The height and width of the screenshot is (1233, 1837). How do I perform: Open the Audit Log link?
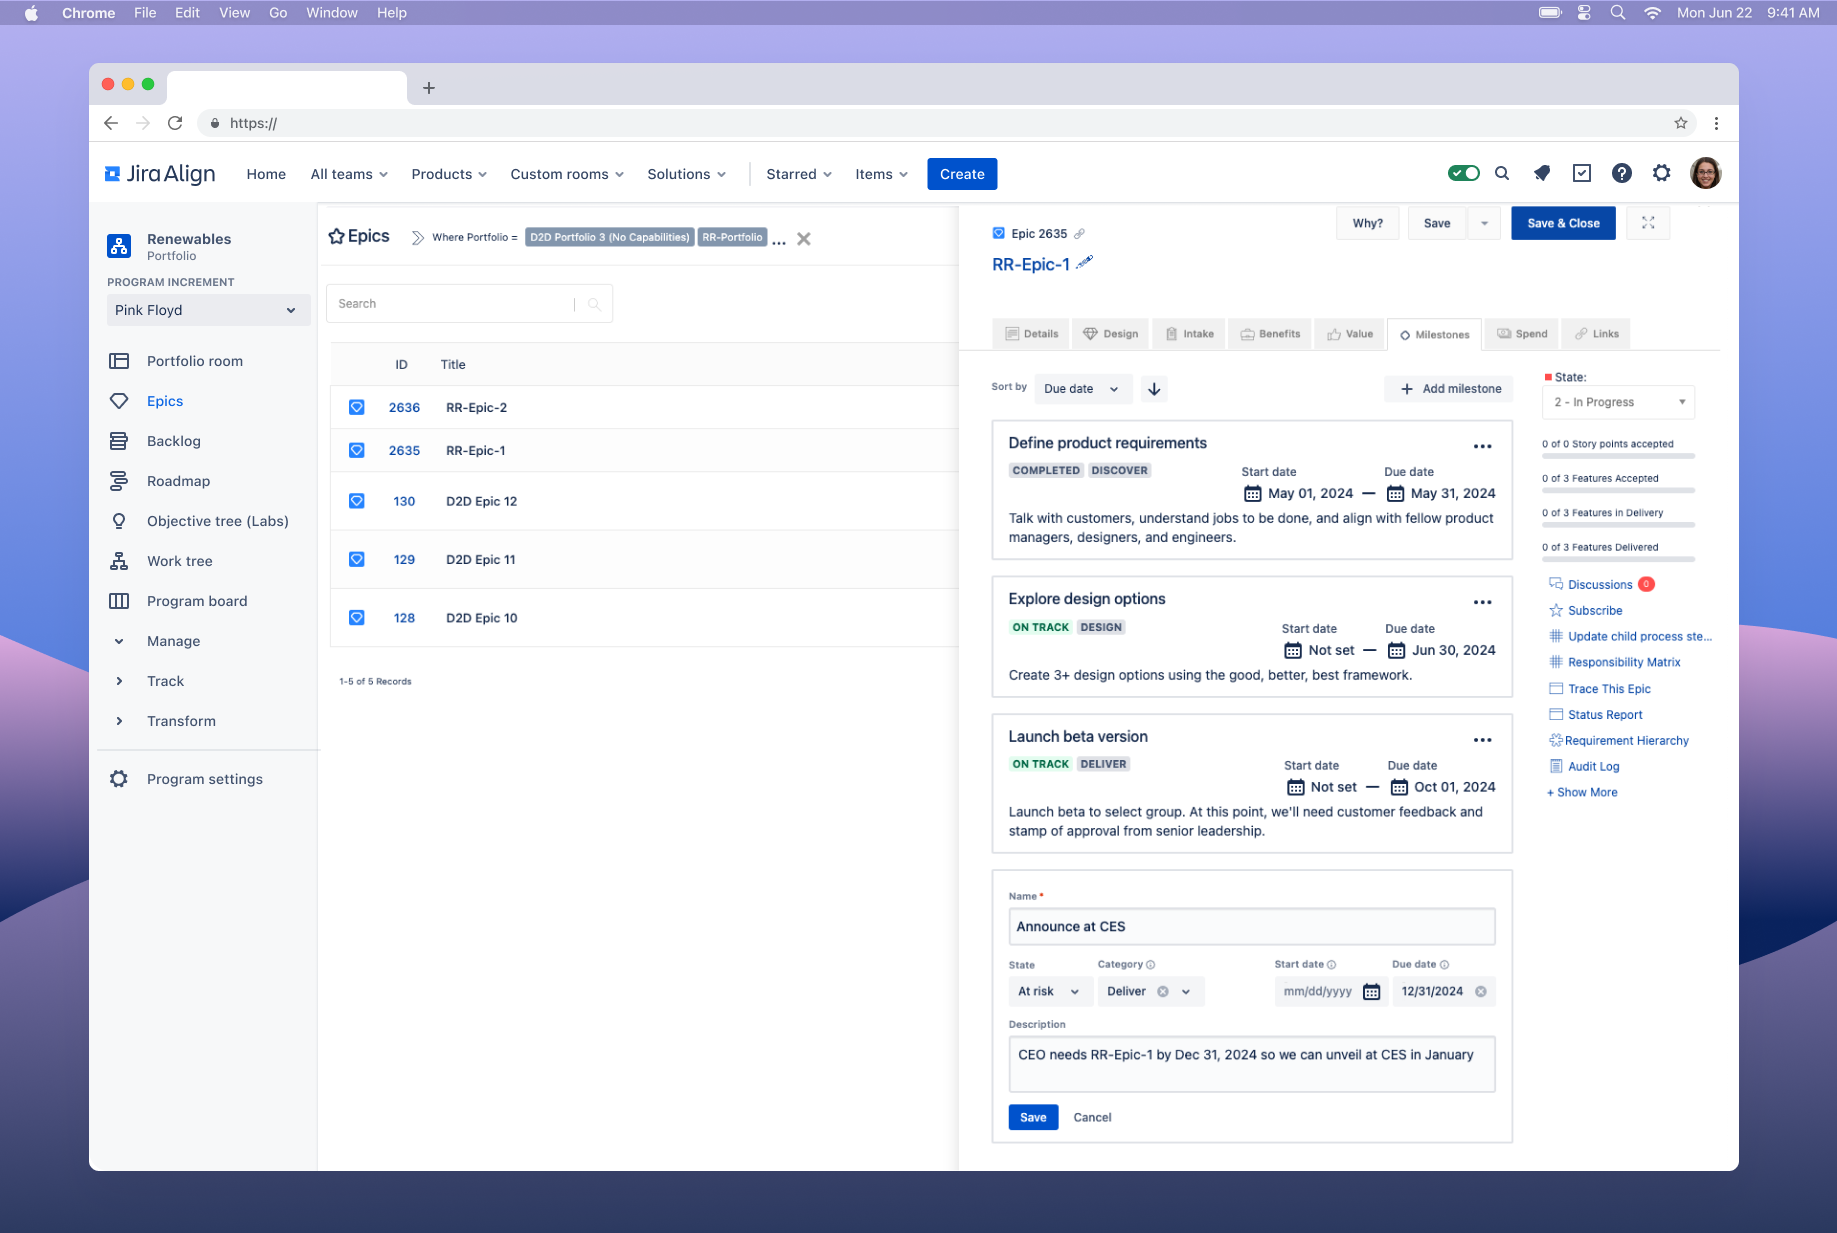coord(1593,767)
